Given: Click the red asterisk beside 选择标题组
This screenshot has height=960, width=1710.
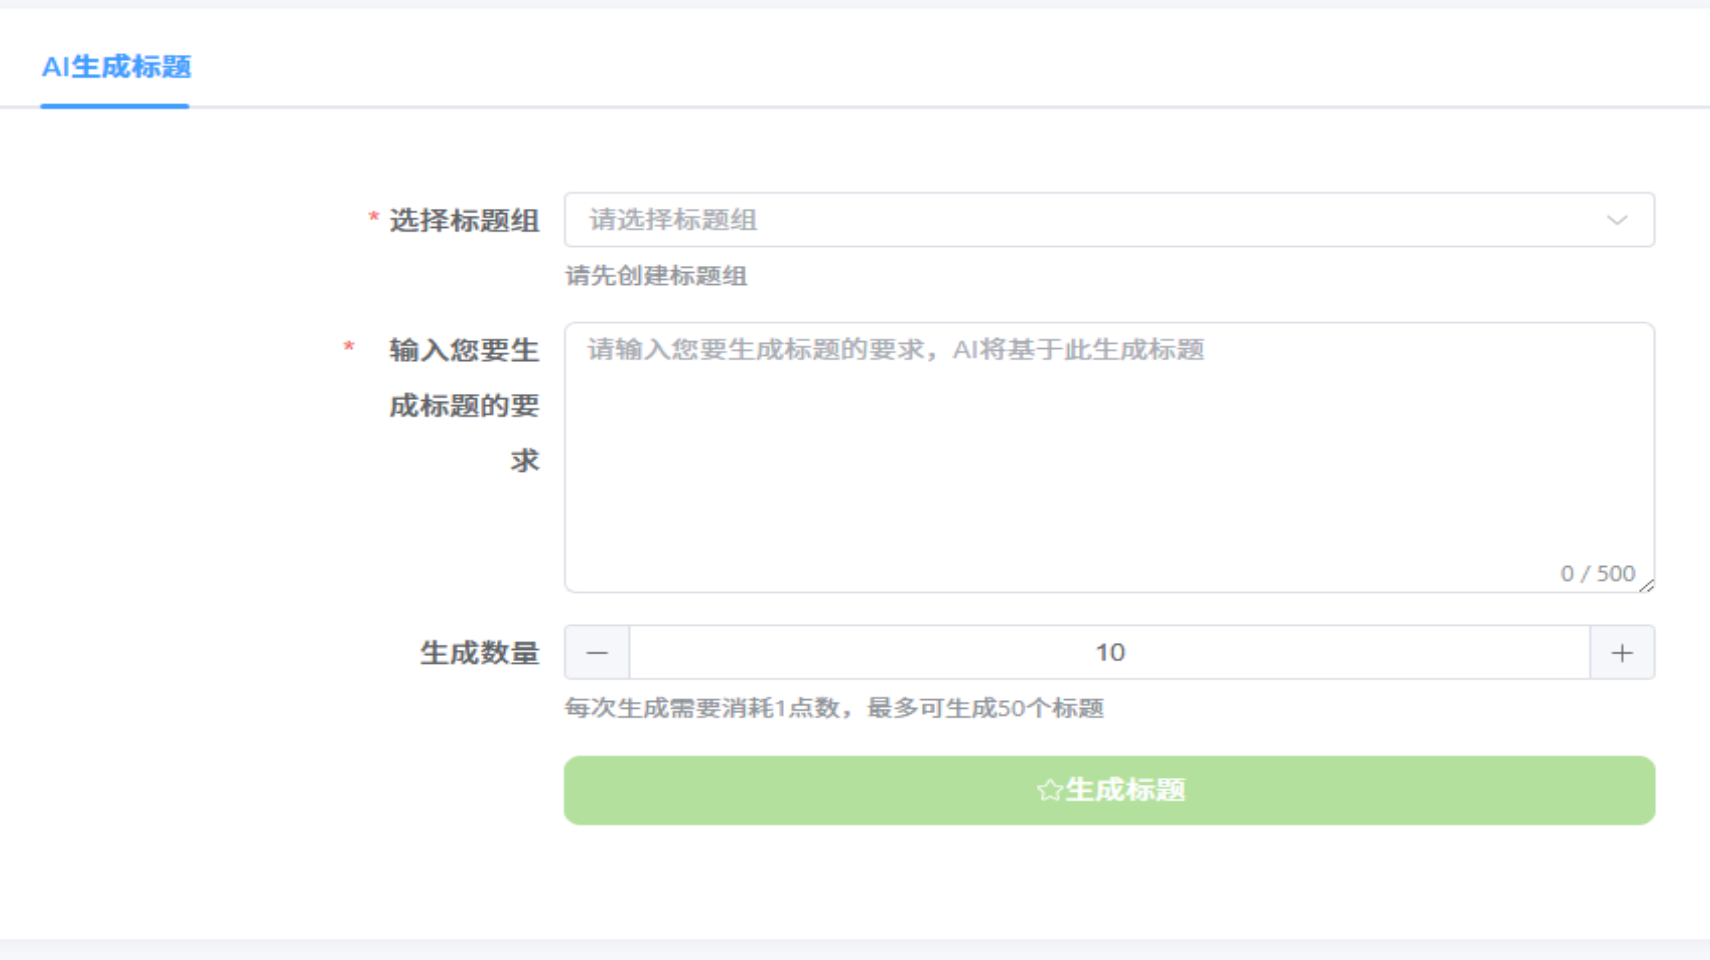Looking at the screenshot, I should [x=373, y=218].
